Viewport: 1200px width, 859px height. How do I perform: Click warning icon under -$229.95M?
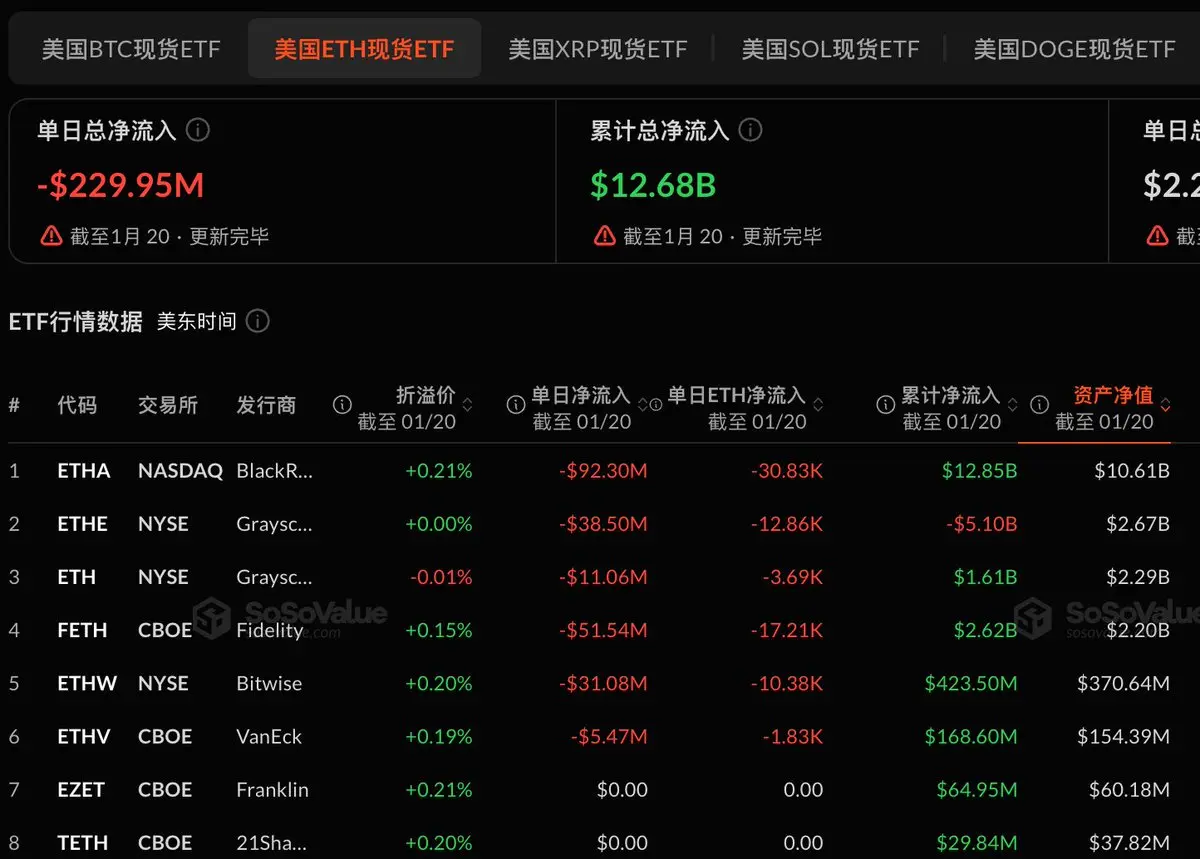51,236
